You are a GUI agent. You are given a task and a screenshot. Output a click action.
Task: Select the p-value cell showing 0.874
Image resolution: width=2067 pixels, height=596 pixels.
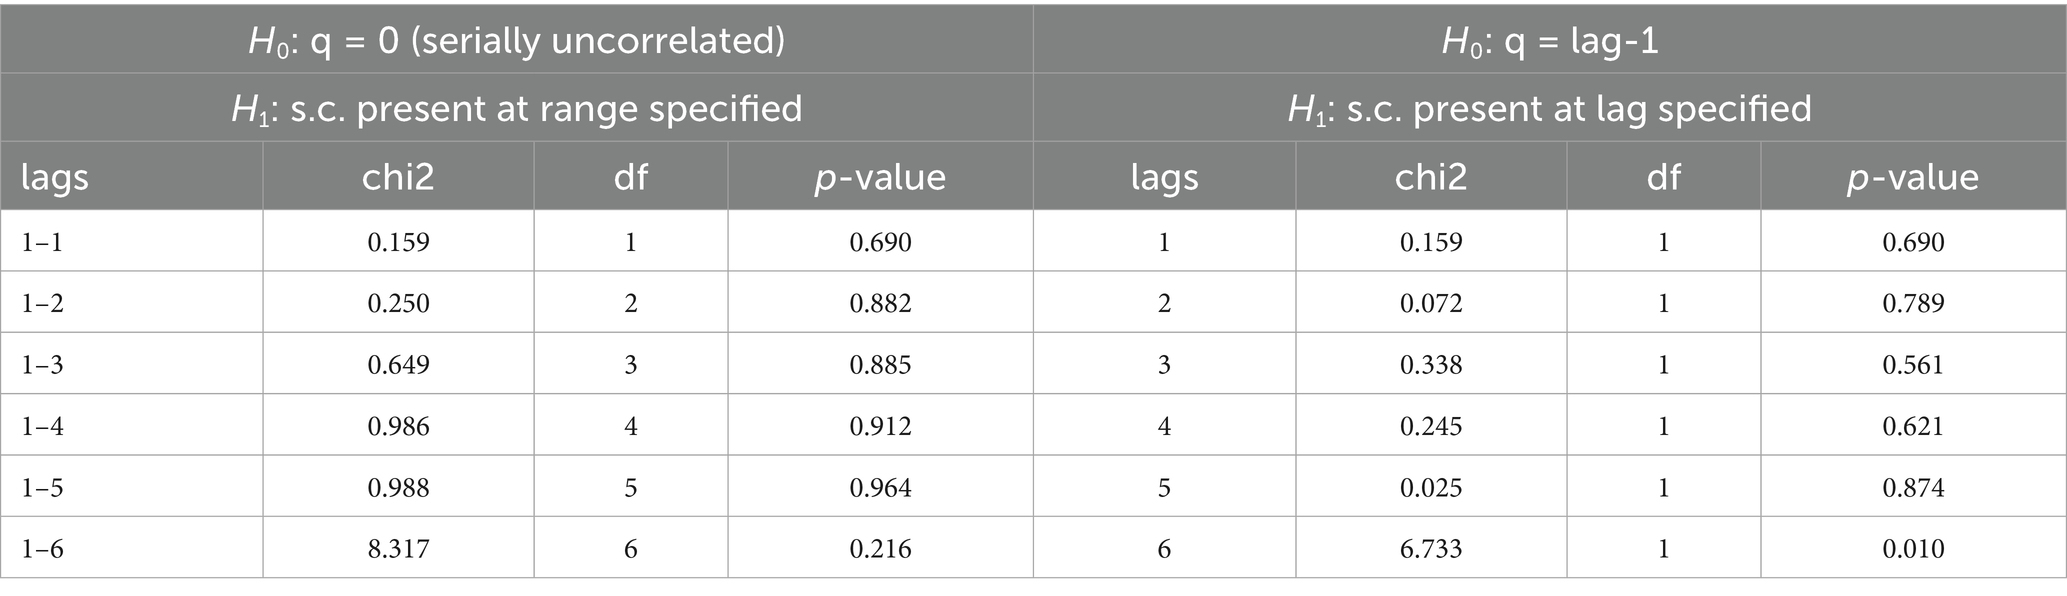tap(1913, 488)
